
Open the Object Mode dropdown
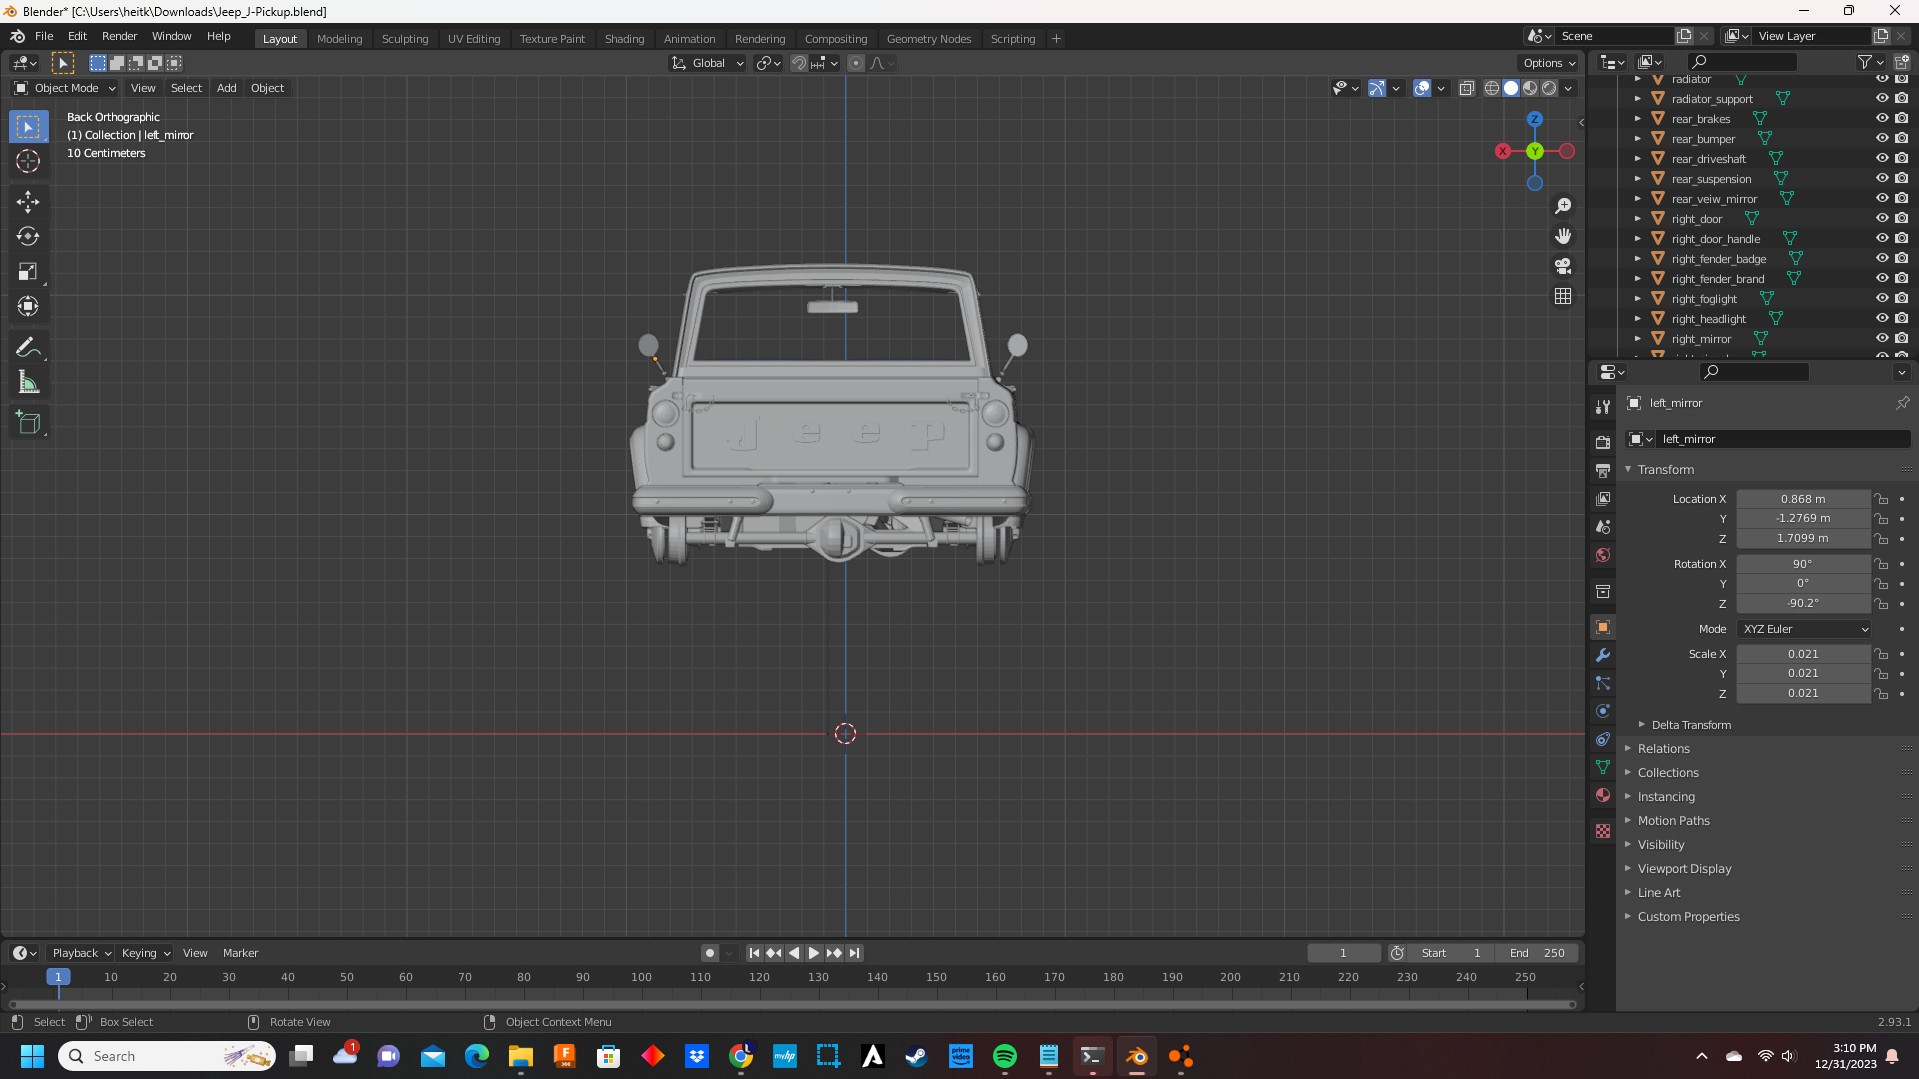65,88
